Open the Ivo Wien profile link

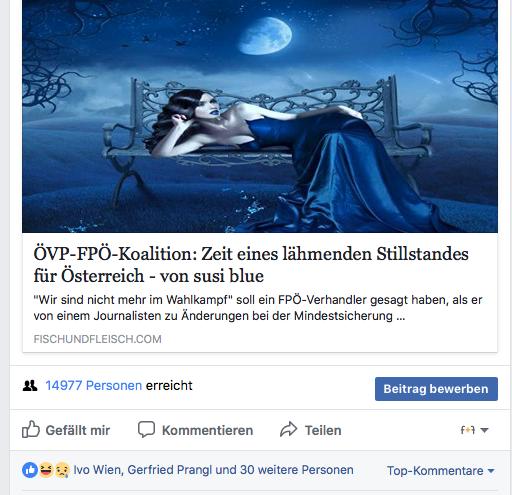(98, 470)
